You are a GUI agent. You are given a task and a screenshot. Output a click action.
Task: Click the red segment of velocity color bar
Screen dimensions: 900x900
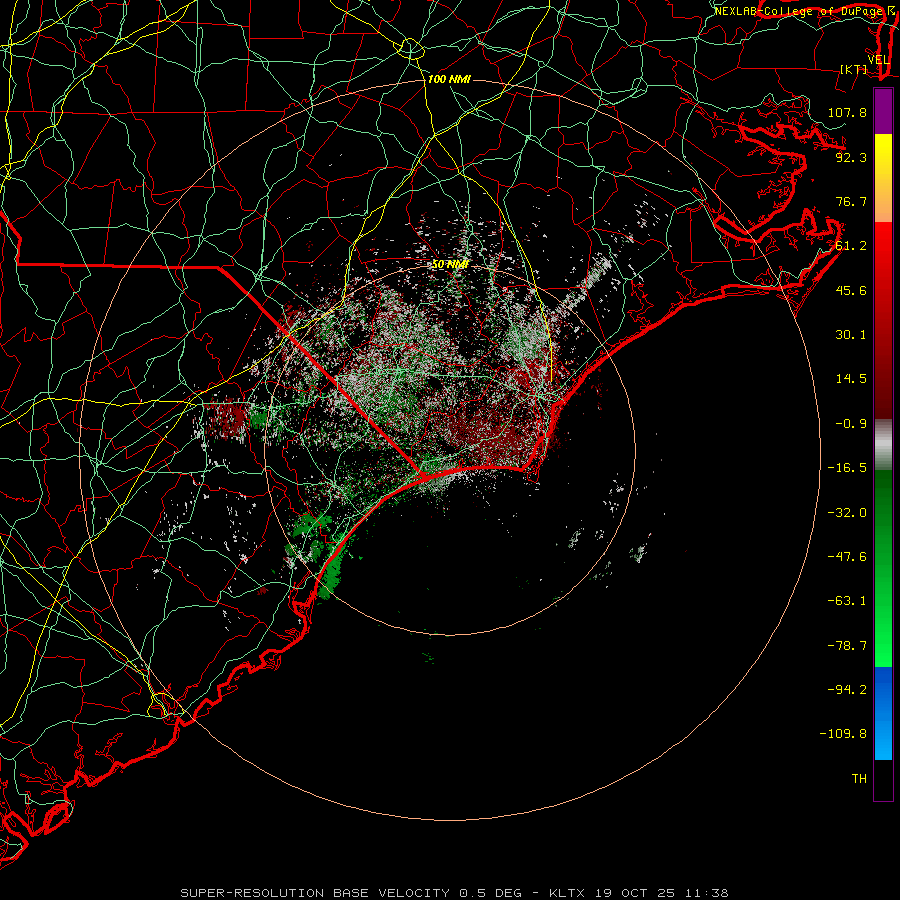click(883, 320)
